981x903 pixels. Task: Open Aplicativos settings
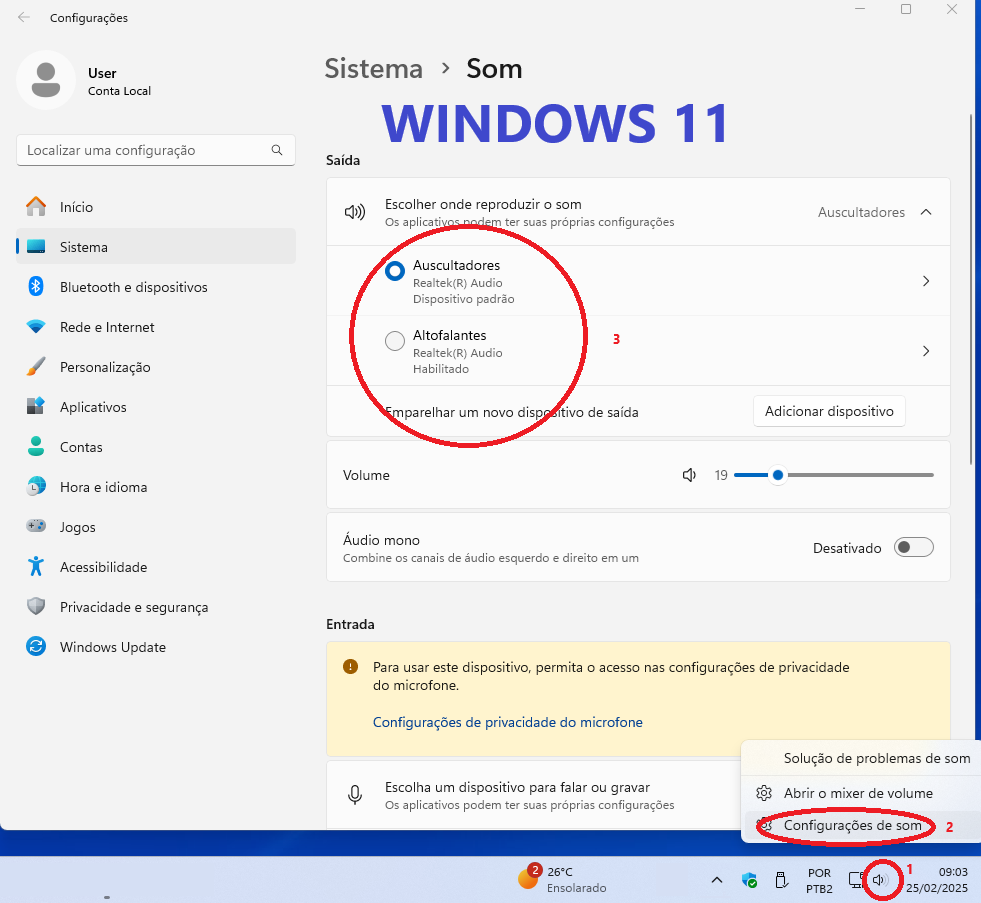(156, 407)
